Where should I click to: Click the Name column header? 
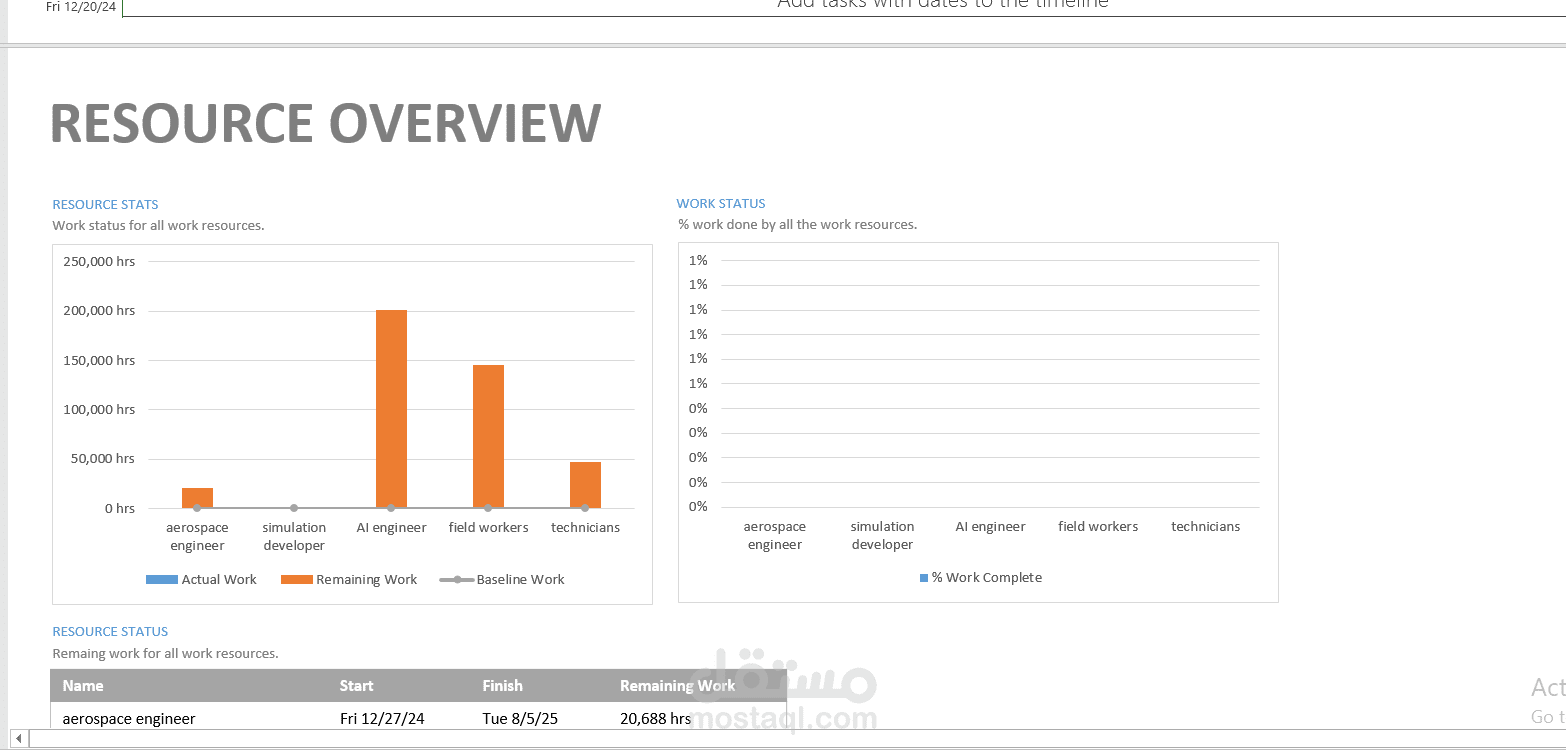click(x=83, y=685)
